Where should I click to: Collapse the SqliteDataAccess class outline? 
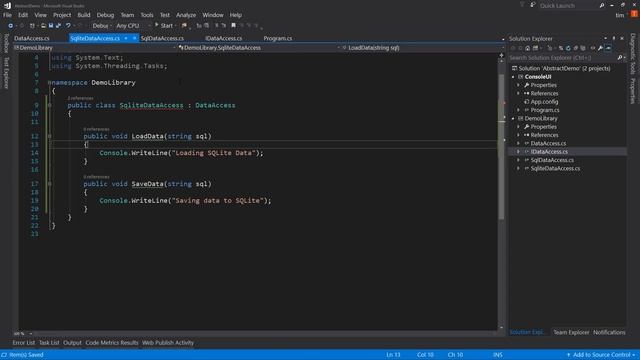pos(49,105)
